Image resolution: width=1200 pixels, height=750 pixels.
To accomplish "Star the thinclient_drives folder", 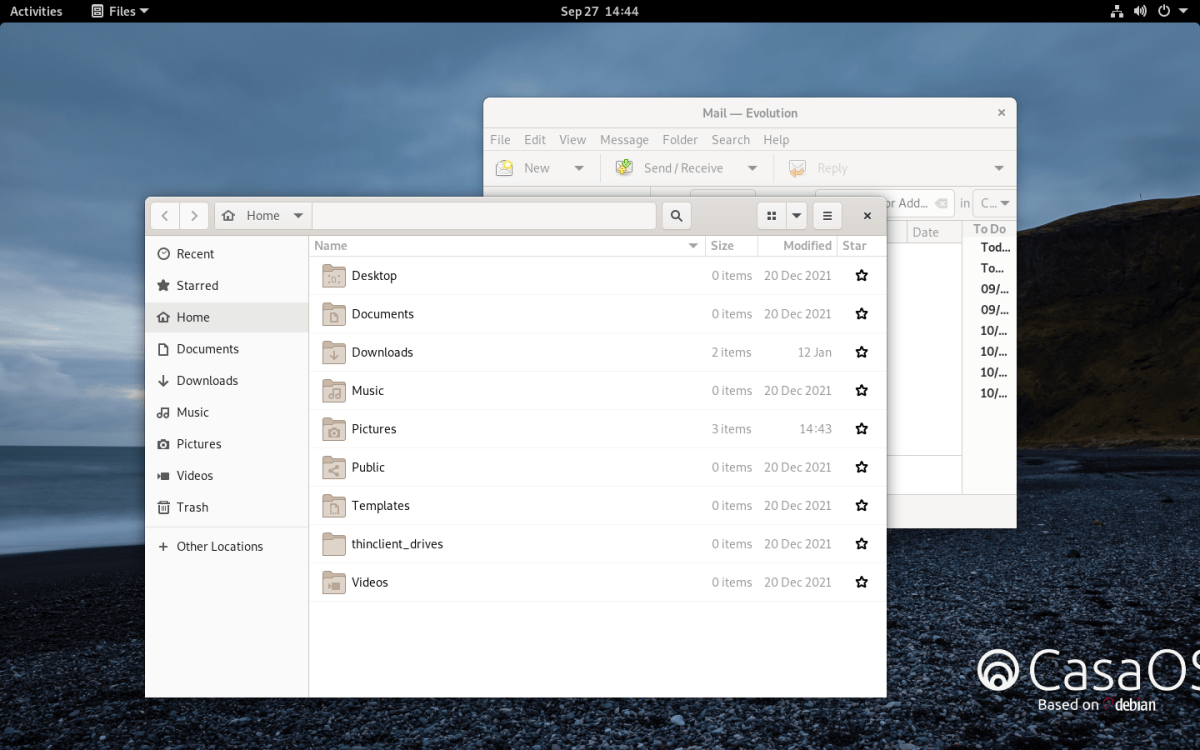I will click(x=861, y=544).
